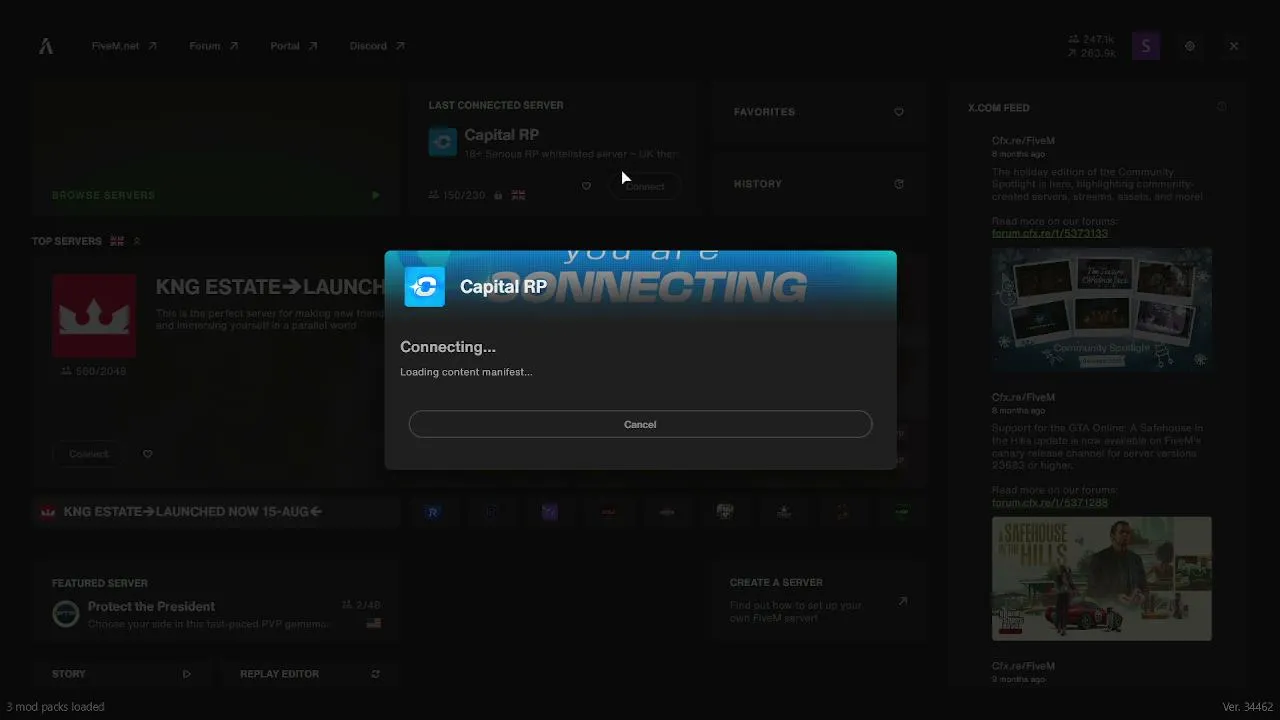The width and height of the screenshot is (1280, 720).
Task: Click the History clock icon
Action: [899, 184]
